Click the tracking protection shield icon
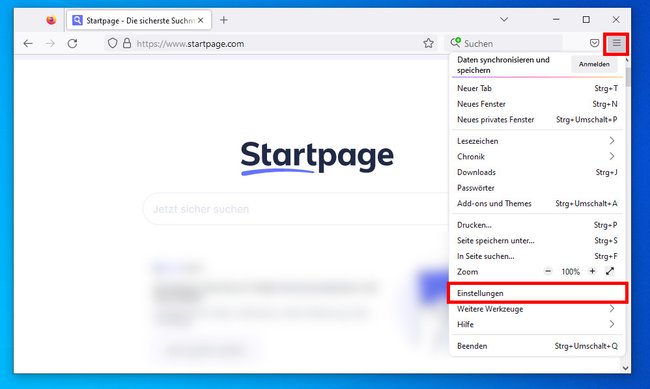This screenshot has height=389, width=650. 112,43
